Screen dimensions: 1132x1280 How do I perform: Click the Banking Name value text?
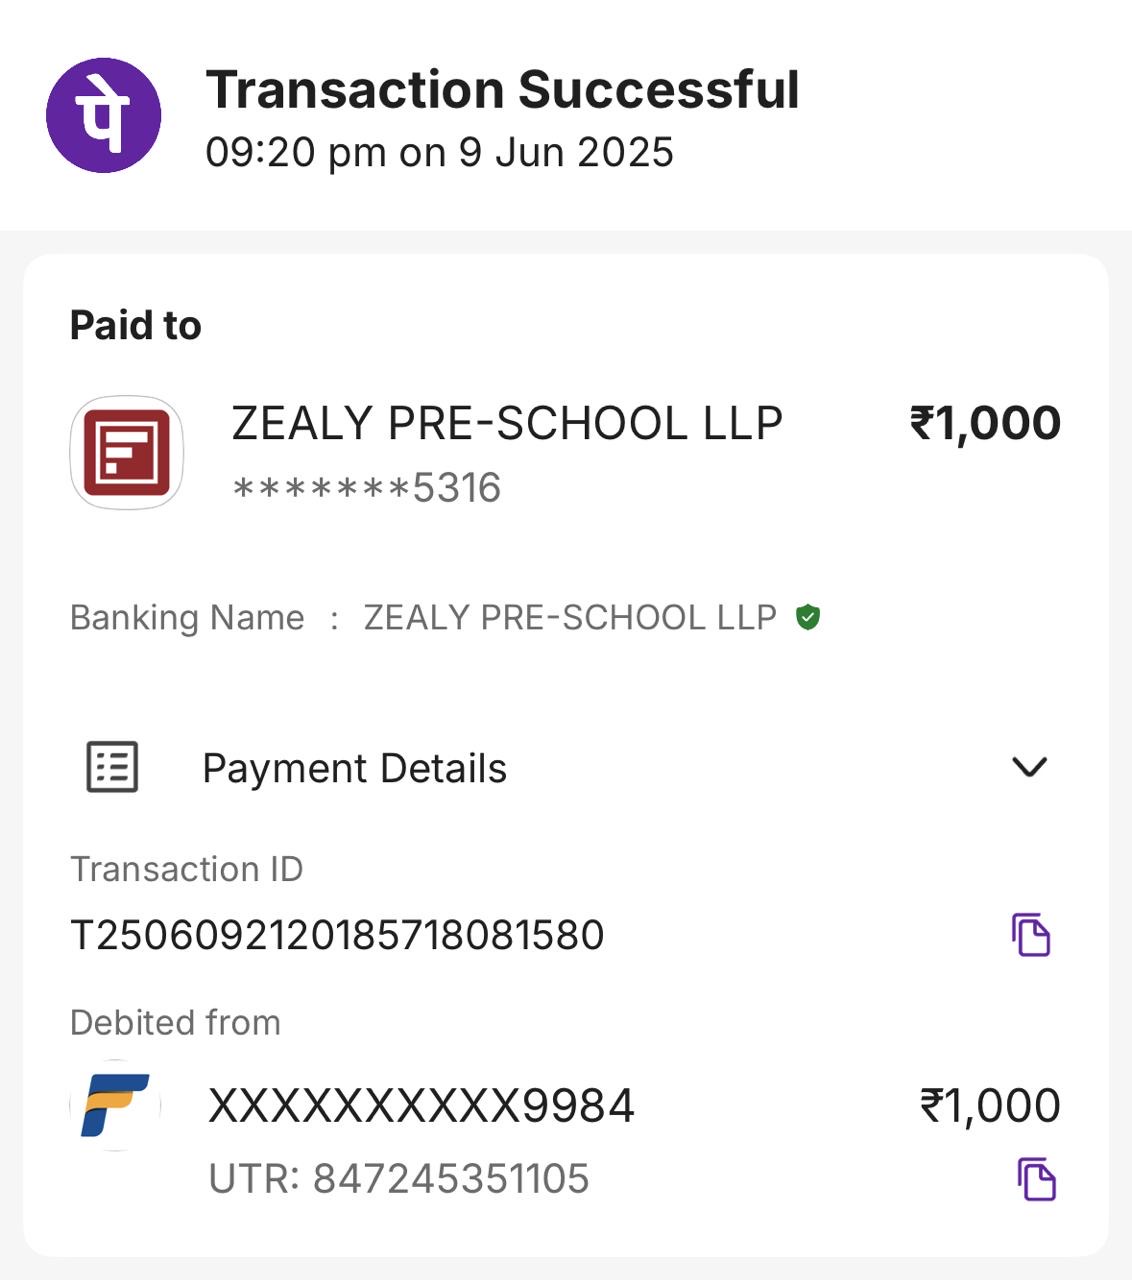[x=570, y=618]
